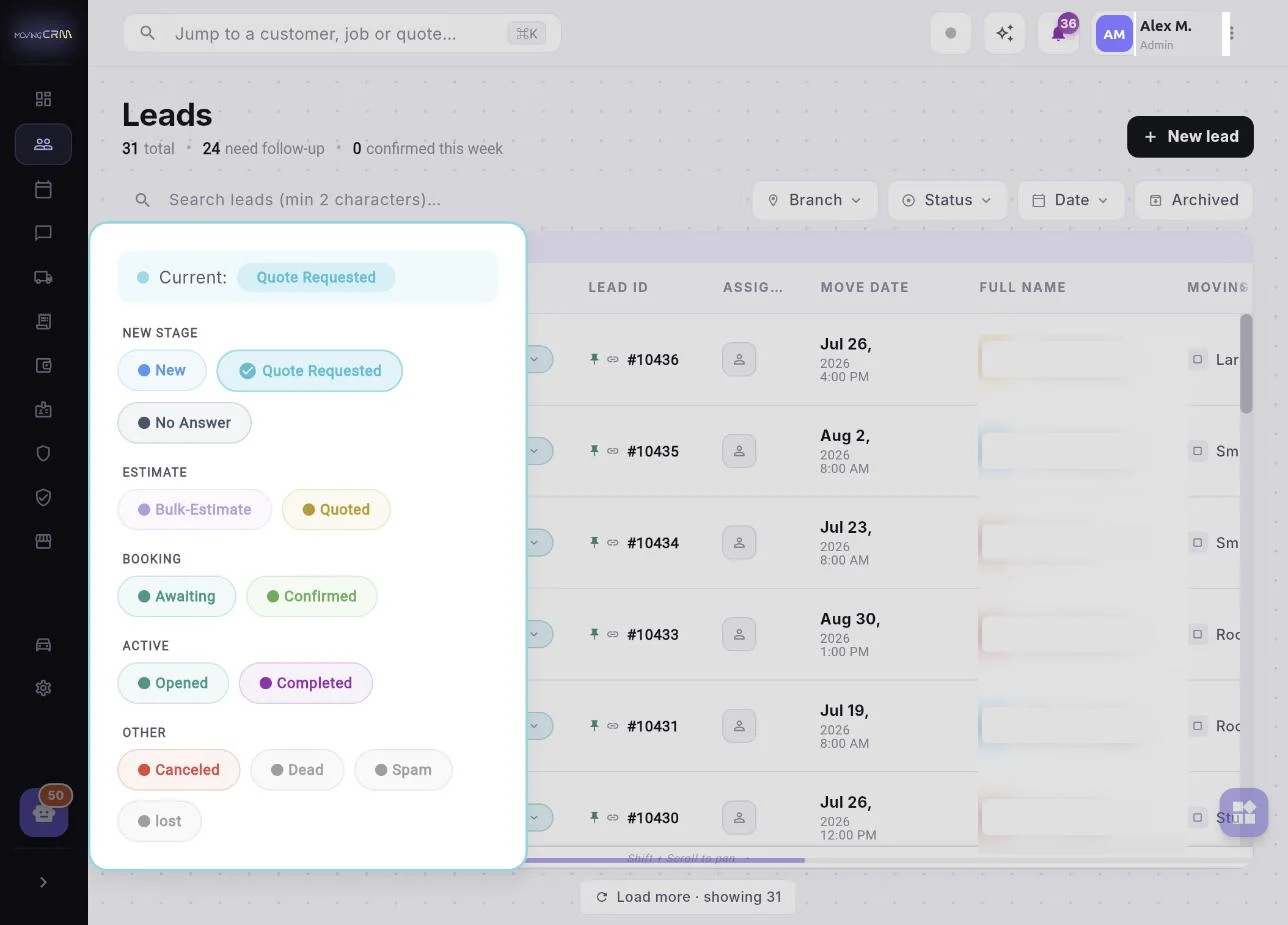Screen dimensions: 1288x925
Task: Expand the sidebar with bottom chevron
Action: (x=43, y=882)
